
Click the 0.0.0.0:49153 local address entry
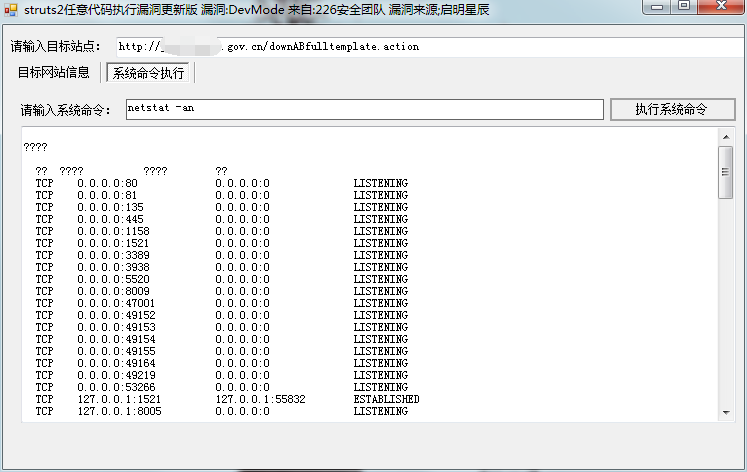click(x=116, y=327)
